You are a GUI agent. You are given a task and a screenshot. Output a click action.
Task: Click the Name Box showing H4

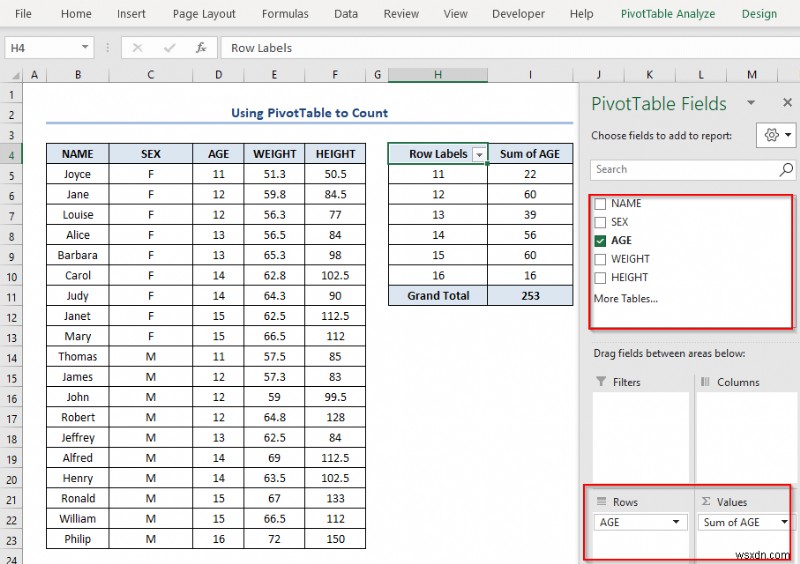[41, 48]
